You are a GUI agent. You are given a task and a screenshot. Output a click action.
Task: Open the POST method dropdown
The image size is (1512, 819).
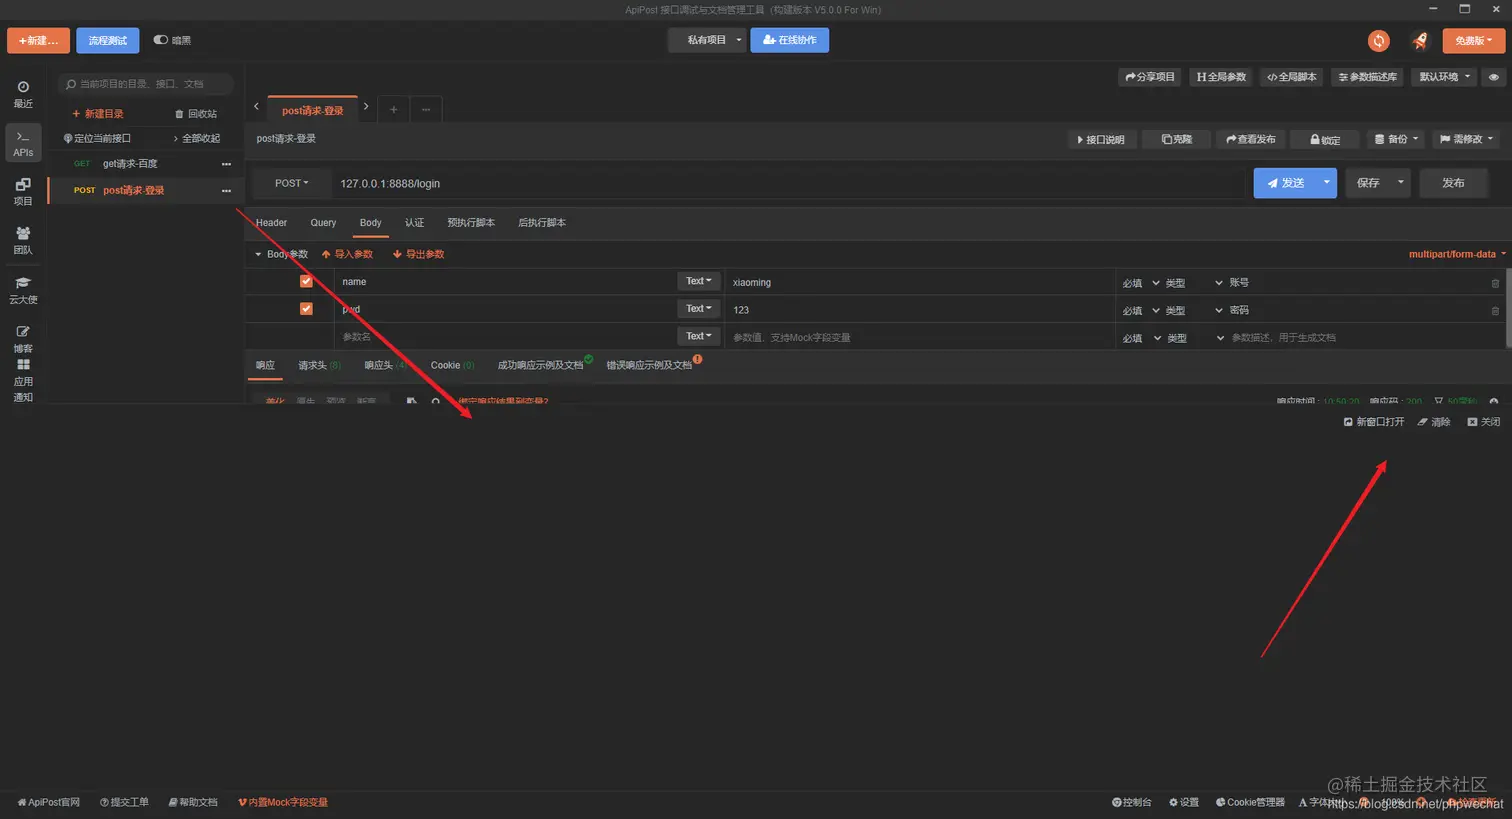point(291,184)
